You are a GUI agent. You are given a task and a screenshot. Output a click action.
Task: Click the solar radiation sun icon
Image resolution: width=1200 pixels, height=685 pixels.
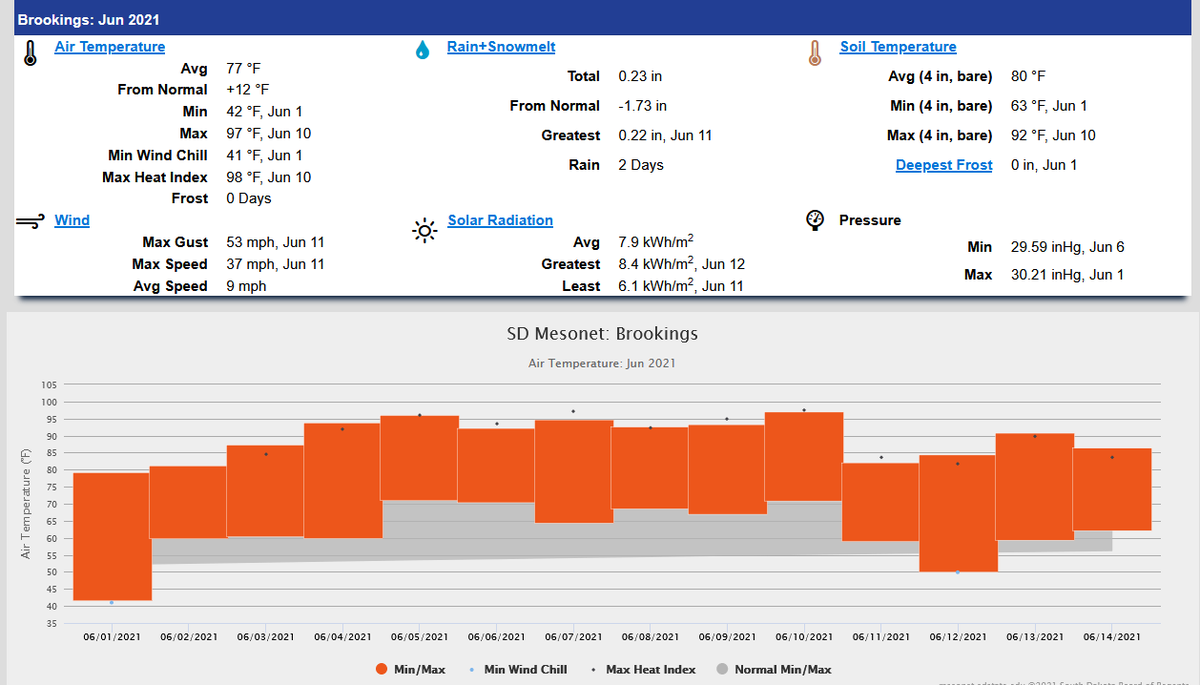(x=425, y=230)
